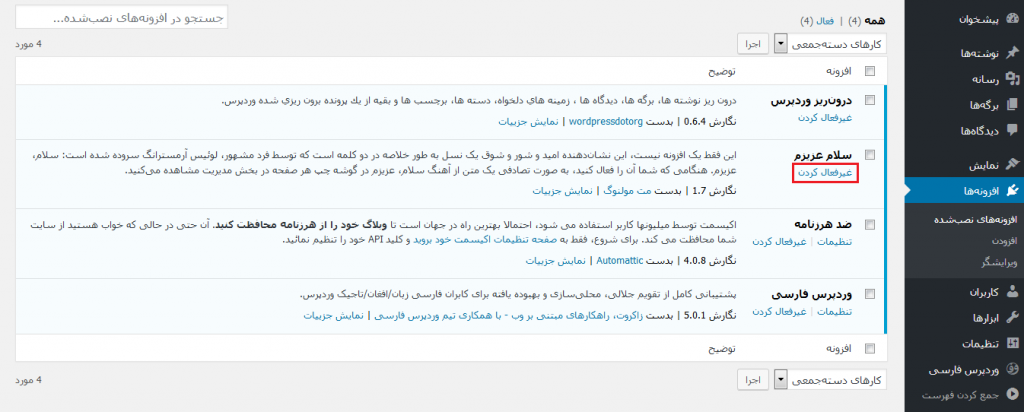Click the bottom 4 مورد item count
Screen dimensions: 1024x412
pos(29,379)
